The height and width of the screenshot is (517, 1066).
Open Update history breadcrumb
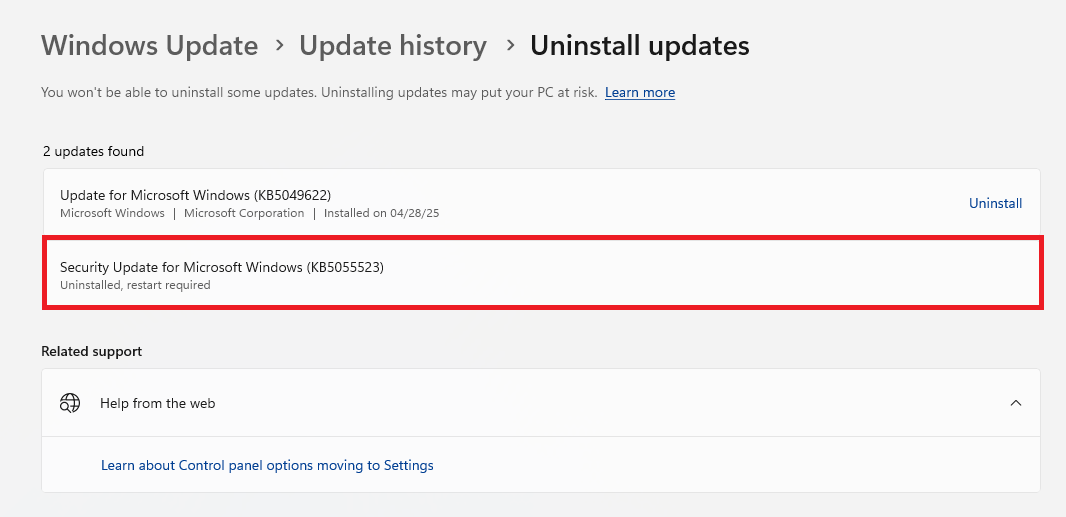pyautogui.click(x=393, y=46)
